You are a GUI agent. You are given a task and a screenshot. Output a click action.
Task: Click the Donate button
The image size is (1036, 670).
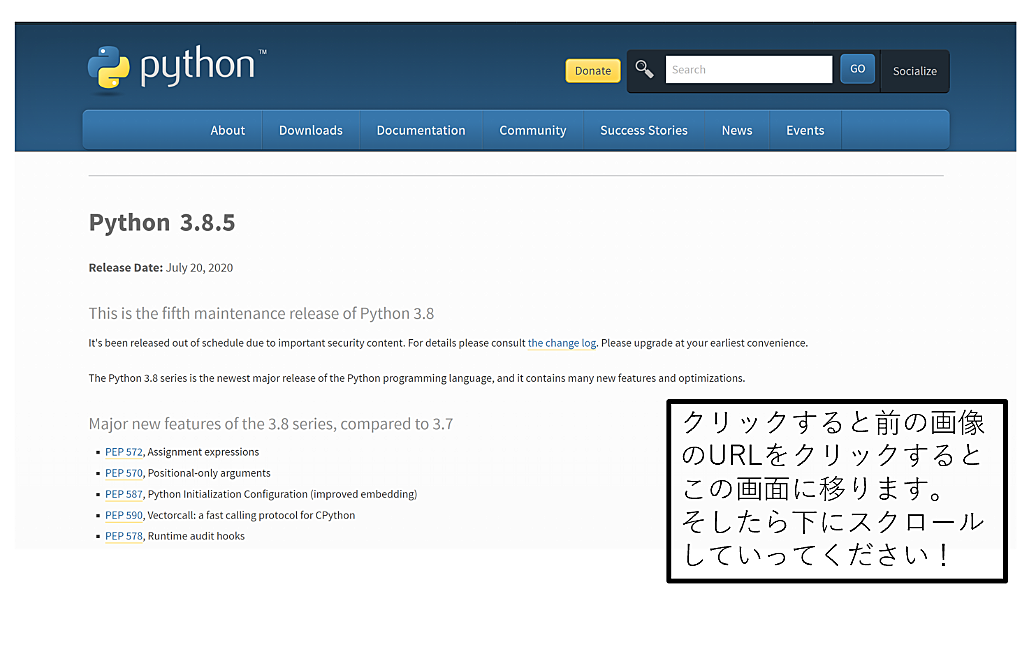pyautogui.click(x=593, y=71)
